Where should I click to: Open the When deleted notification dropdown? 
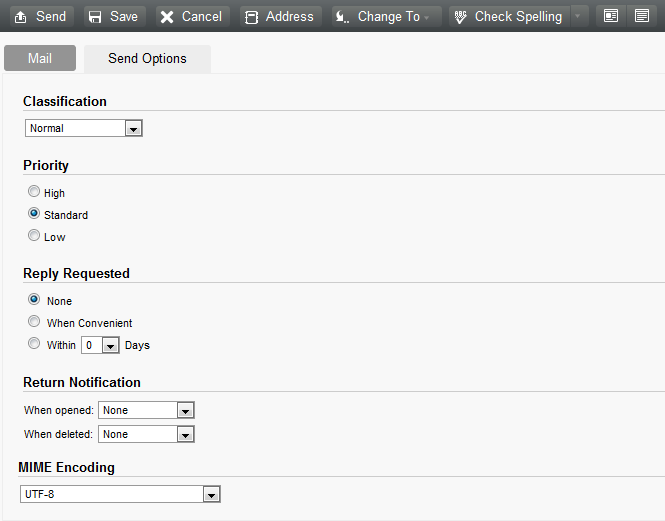pos(184,434)
